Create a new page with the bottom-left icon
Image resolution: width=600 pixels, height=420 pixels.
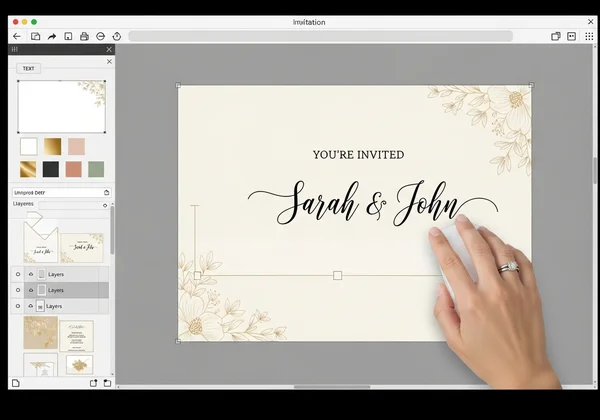tap(16, 383)
